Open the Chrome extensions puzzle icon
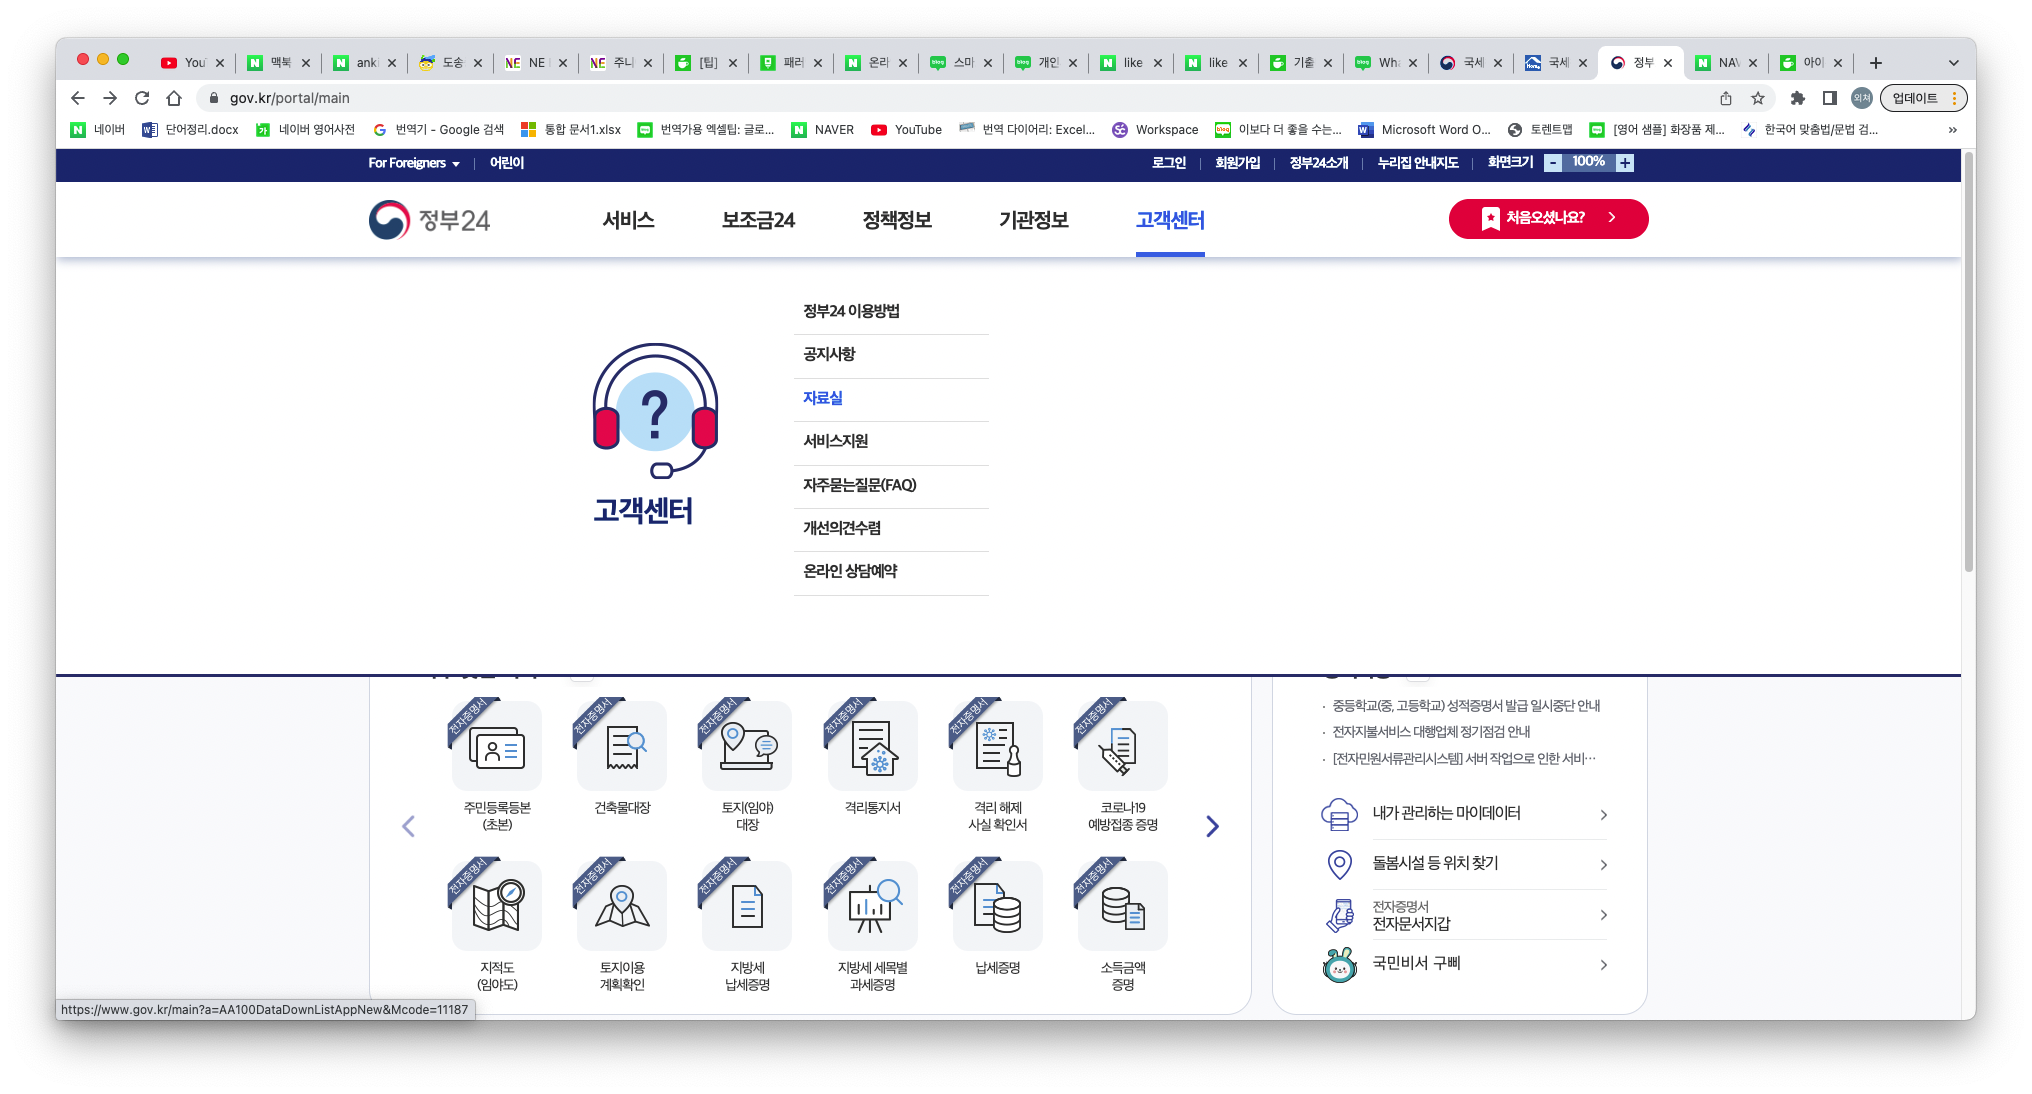 click(x=1797, y=98)
